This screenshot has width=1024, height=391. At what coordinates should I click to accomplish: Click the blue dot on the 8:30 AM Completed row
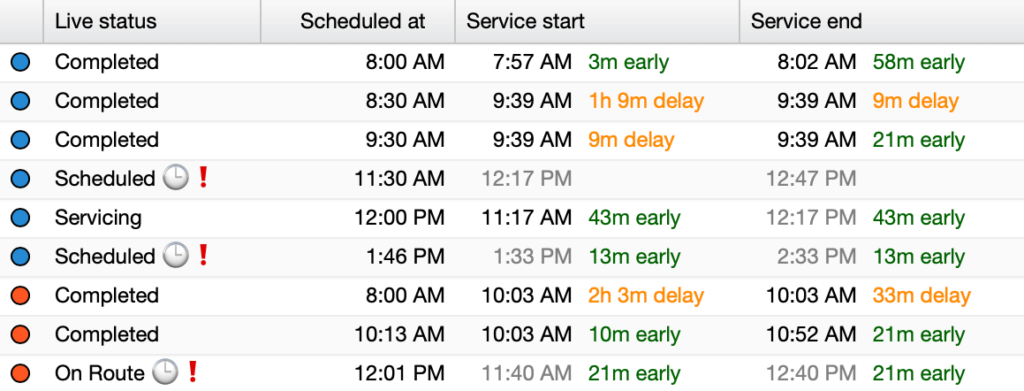[x=20, y=101]
